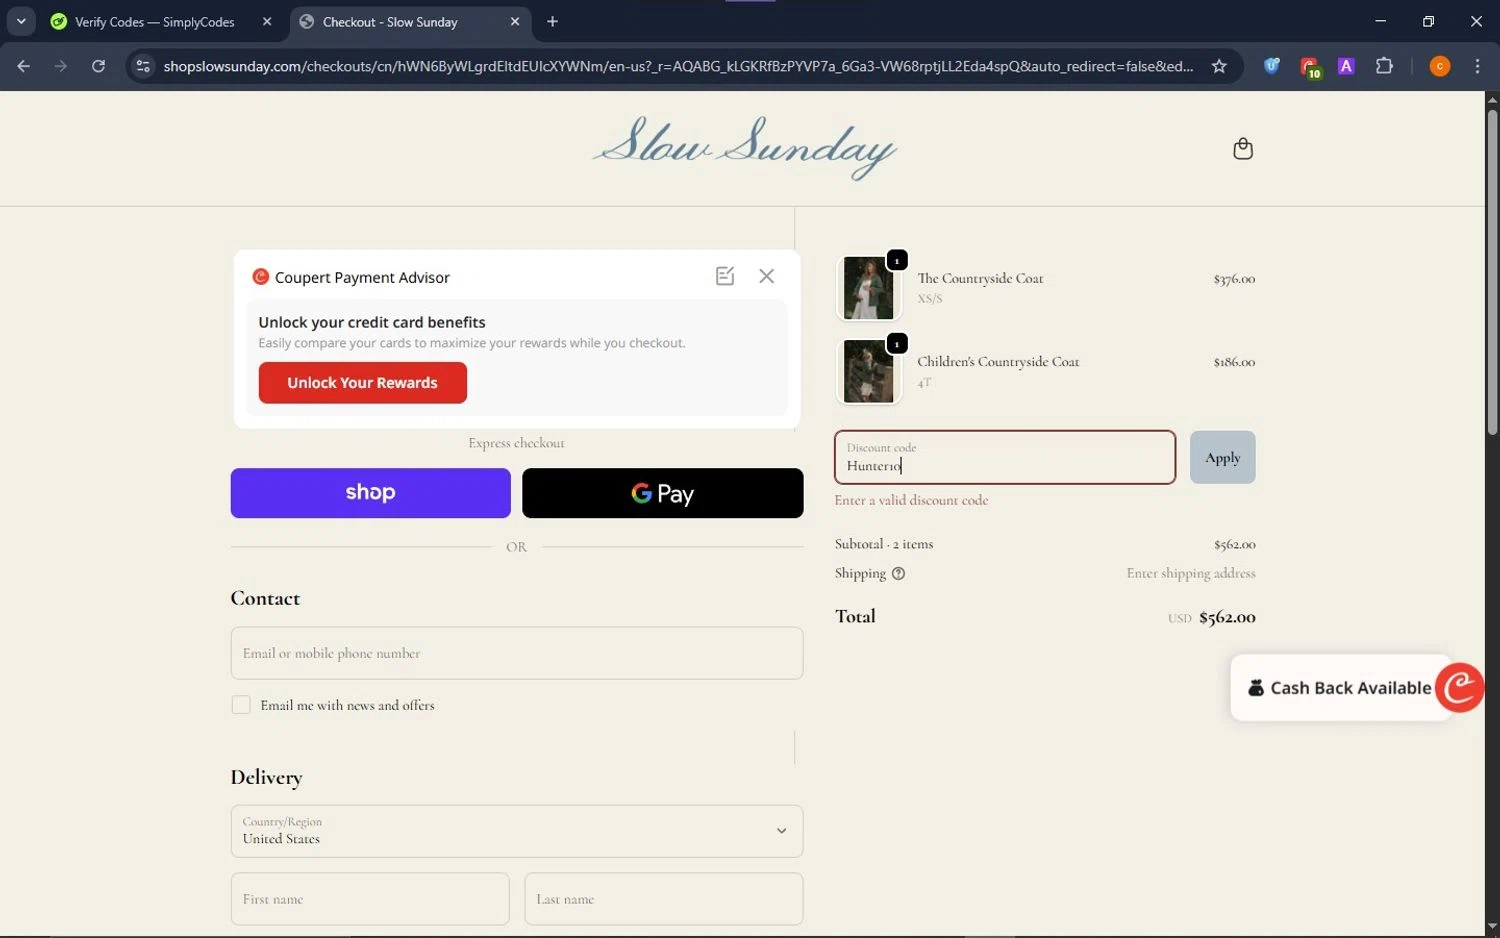
Task: Open the Chrome profile avatar
Action: pos(1440,66)
